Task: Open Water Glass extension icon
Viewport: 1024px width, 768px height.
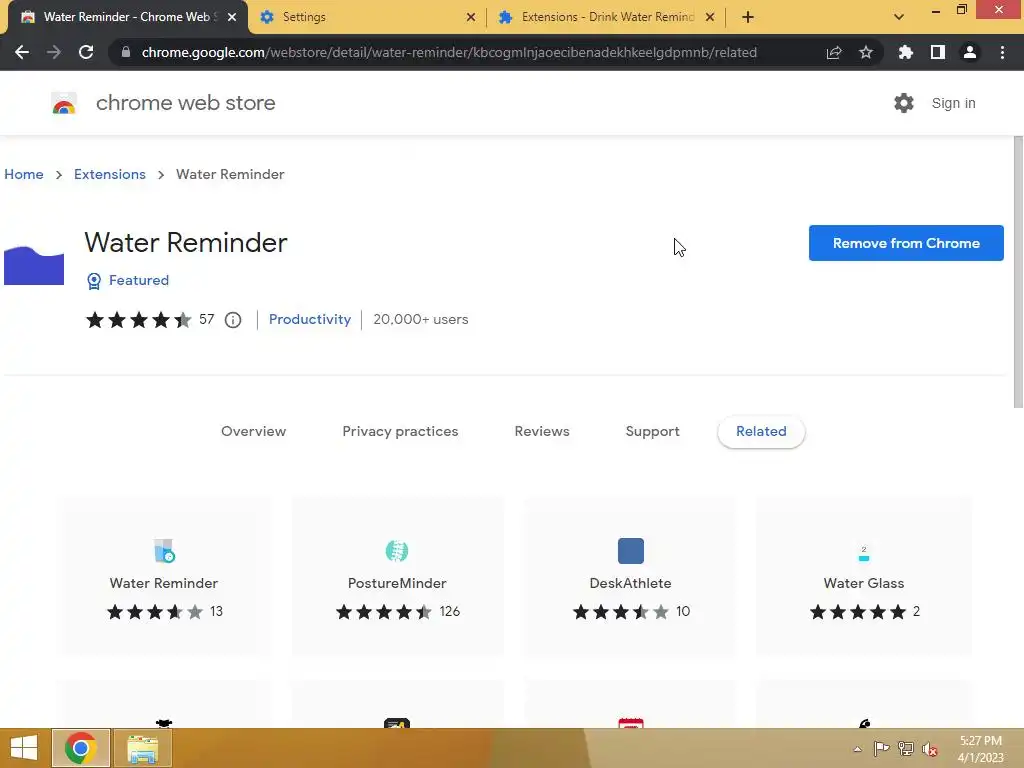Action: (864, 552)
